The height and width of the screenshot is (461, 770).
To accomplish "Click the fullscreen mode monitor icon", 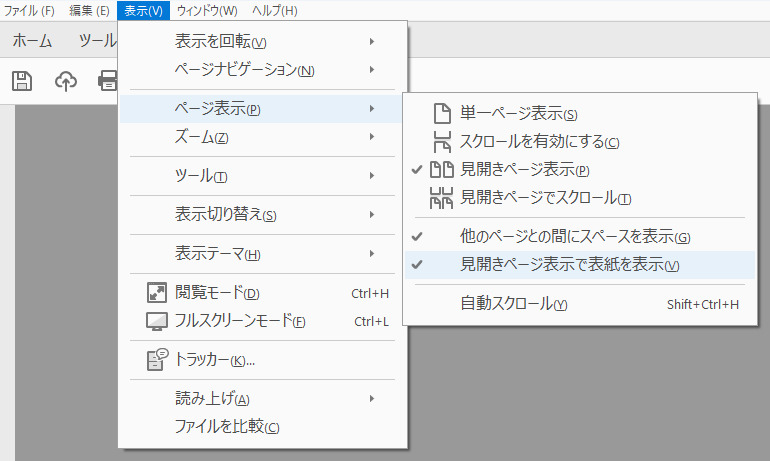I will pyautogui.click(x=157, y=321).
